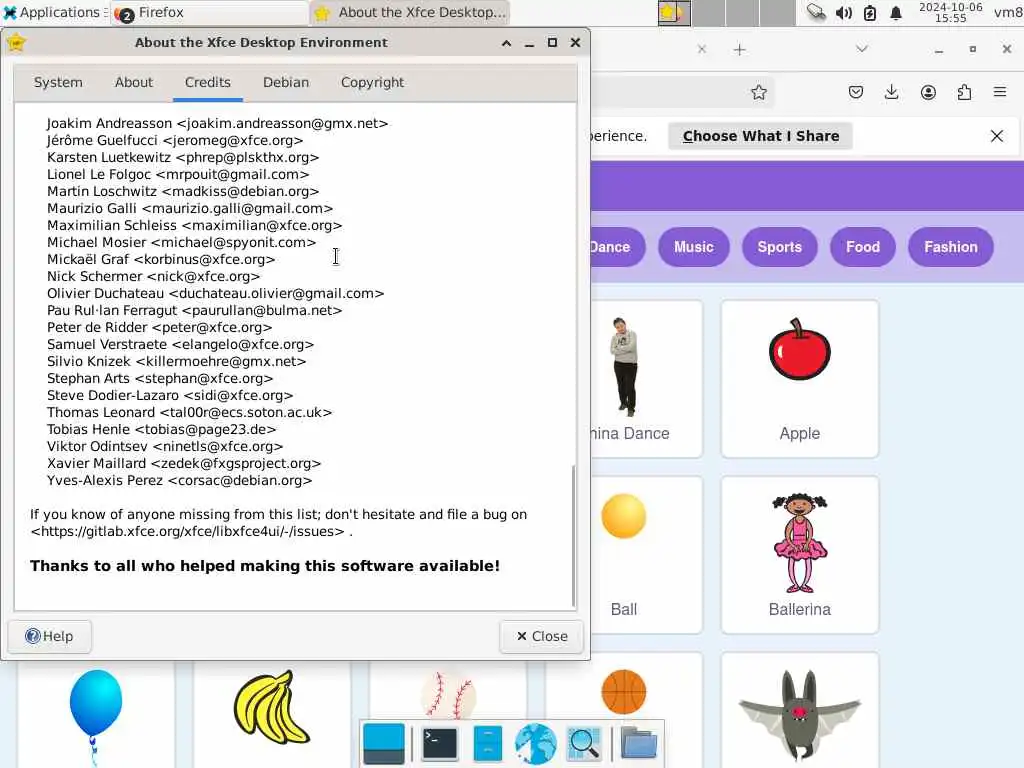Click the Thomas Leonard credits line
The image size is (1024, 768).
[189, 413]
